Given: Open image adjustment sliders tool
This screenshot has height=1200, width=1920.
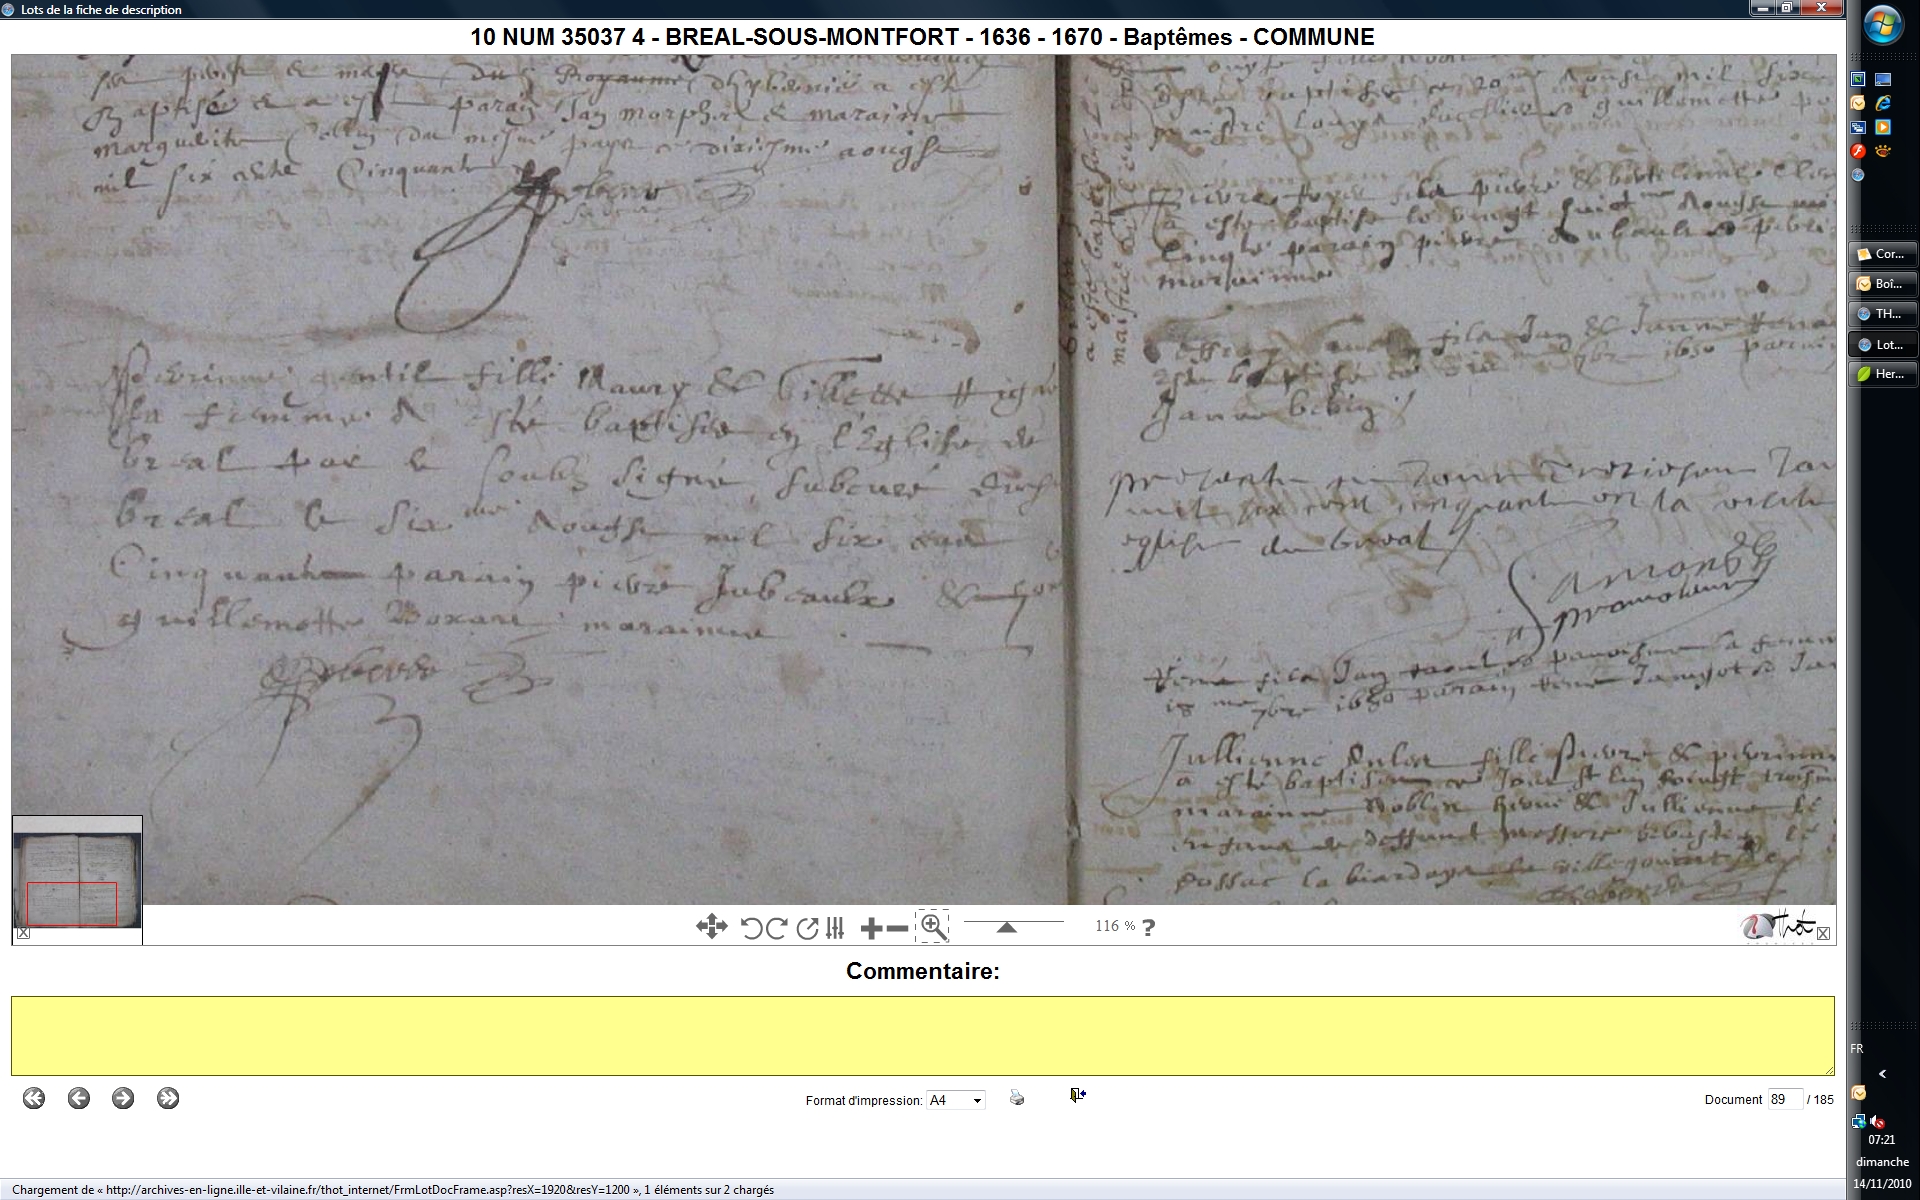Looking at the screenshot, I should [835, 928].
